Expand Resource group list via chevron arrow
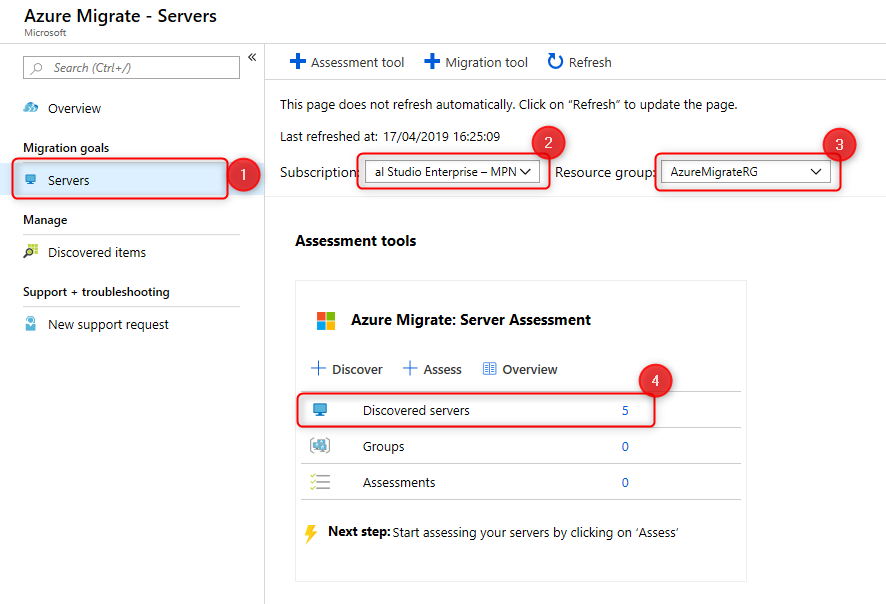 point(816,172)
